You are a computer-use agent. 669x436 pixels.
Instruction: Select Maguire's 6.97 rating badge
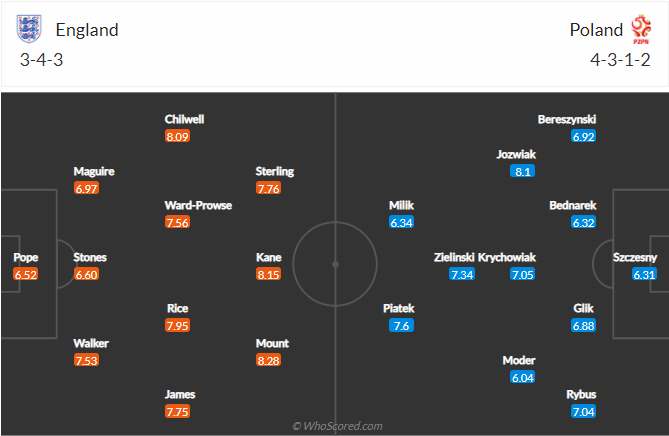pyautogui.click(x=87, y=188)
